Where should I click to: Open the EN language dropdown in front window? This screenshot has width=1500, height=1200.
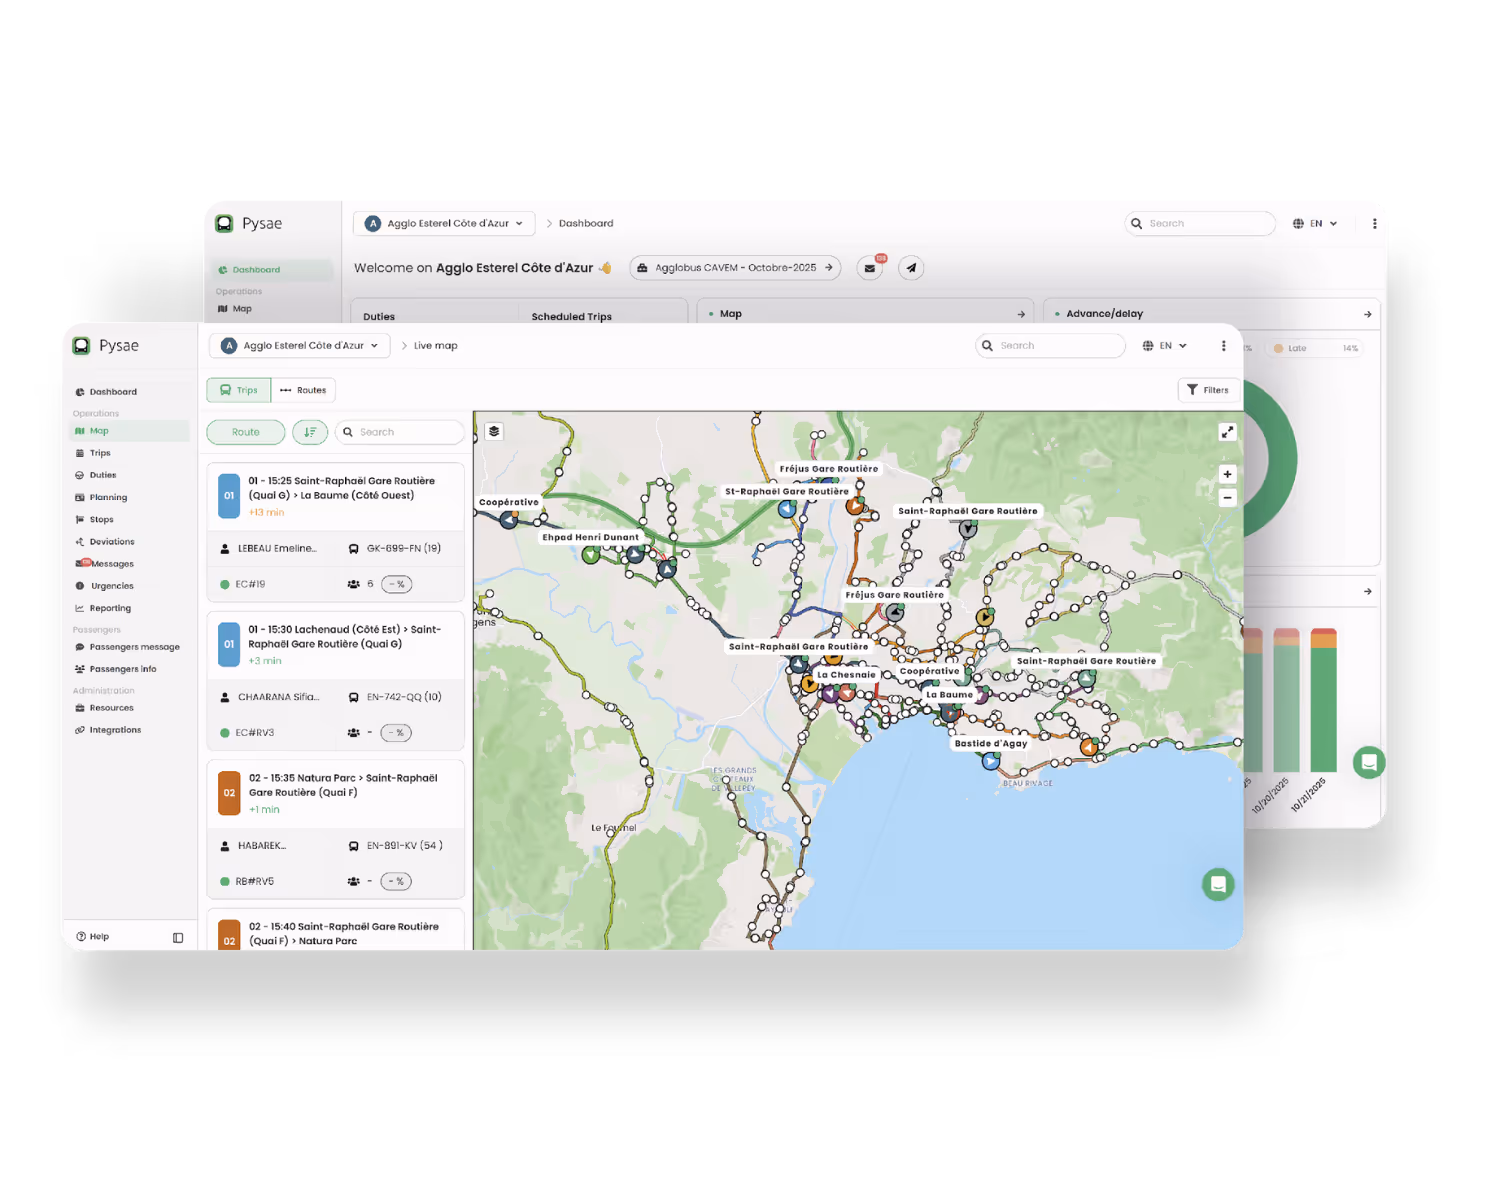coord(1165,346)
